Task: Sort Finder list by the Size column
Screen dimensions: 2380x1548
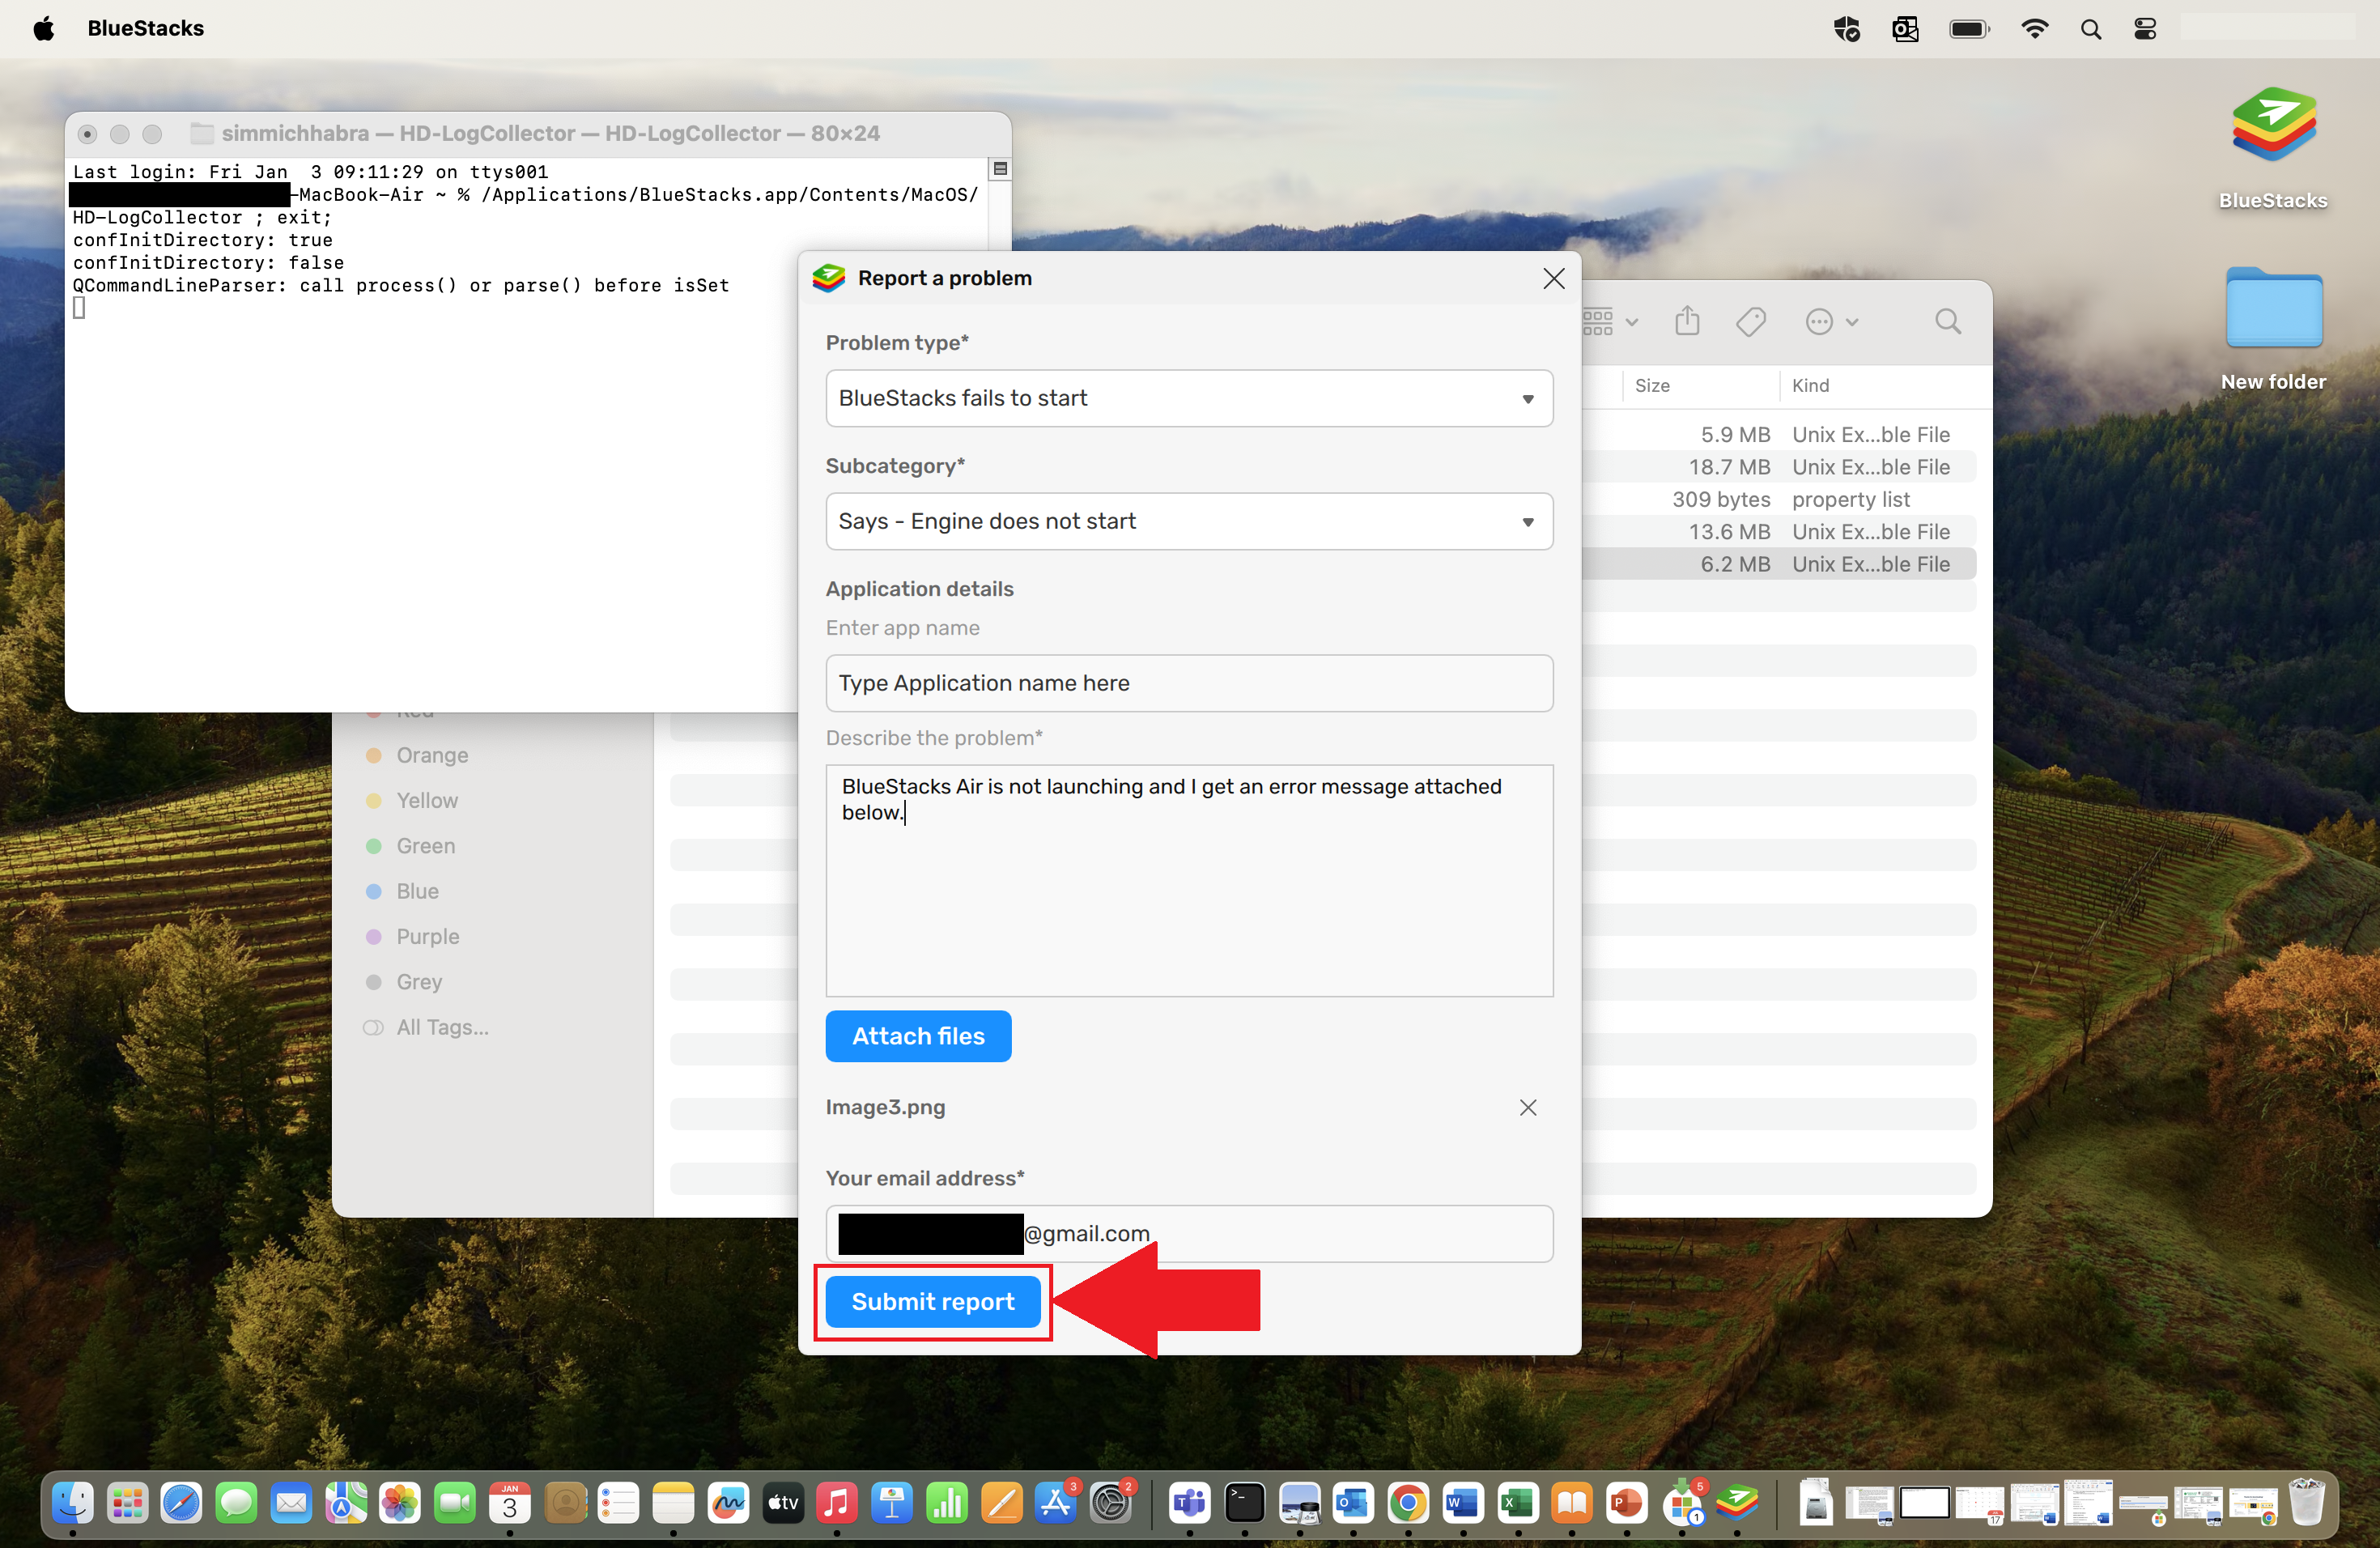Action: (1652, 385)
